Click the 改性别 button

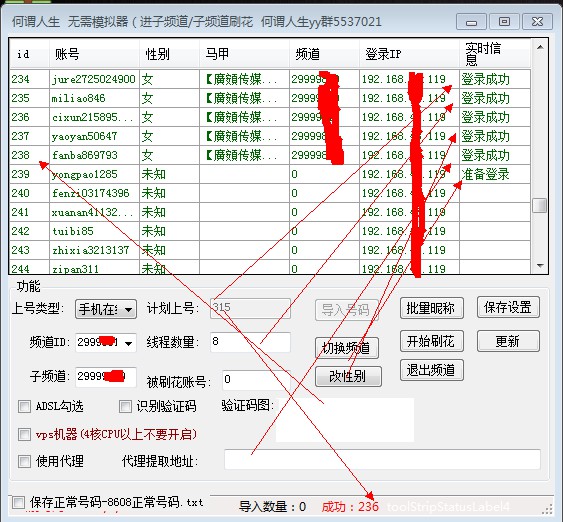tap(348, 376)
